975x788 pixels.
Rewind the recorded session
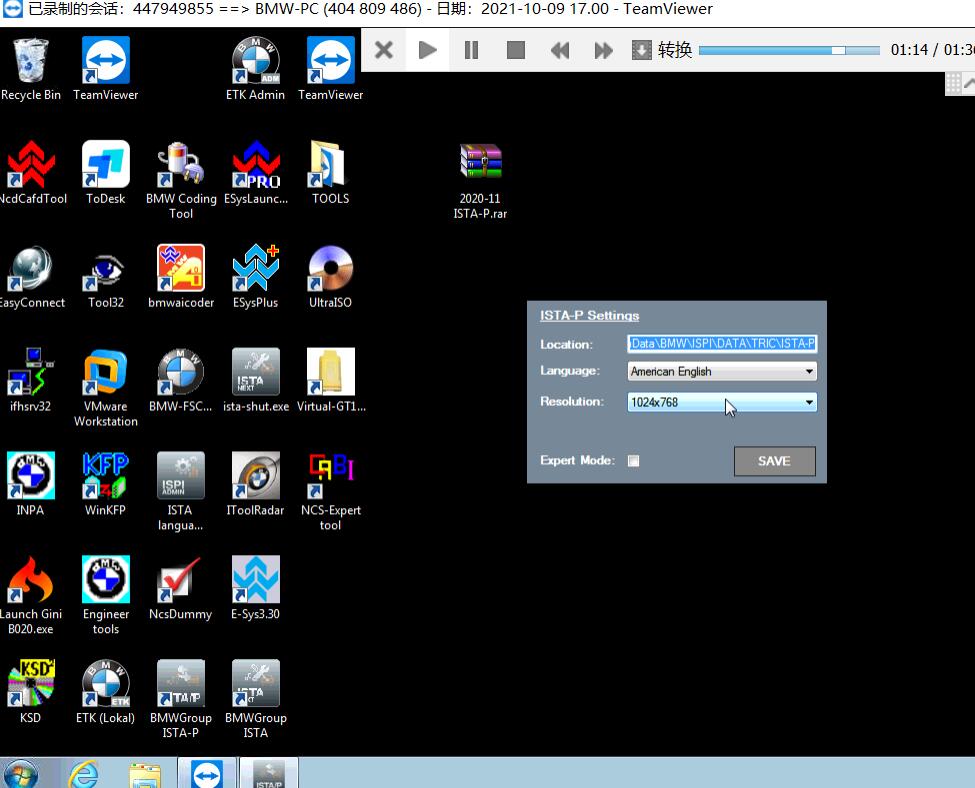pyautogui.click(x=560, y=50)
